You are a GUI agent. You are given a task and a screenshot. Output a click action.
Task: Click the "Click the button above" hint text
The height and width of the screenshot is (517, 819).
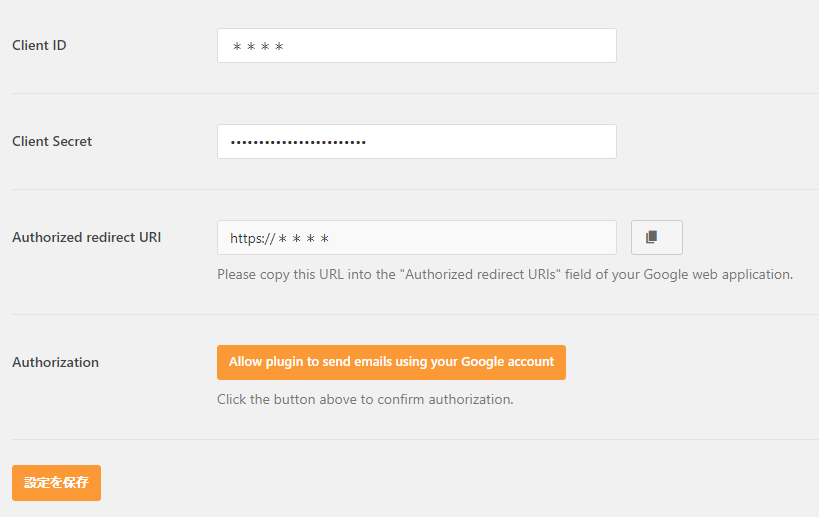coord(365,399)
